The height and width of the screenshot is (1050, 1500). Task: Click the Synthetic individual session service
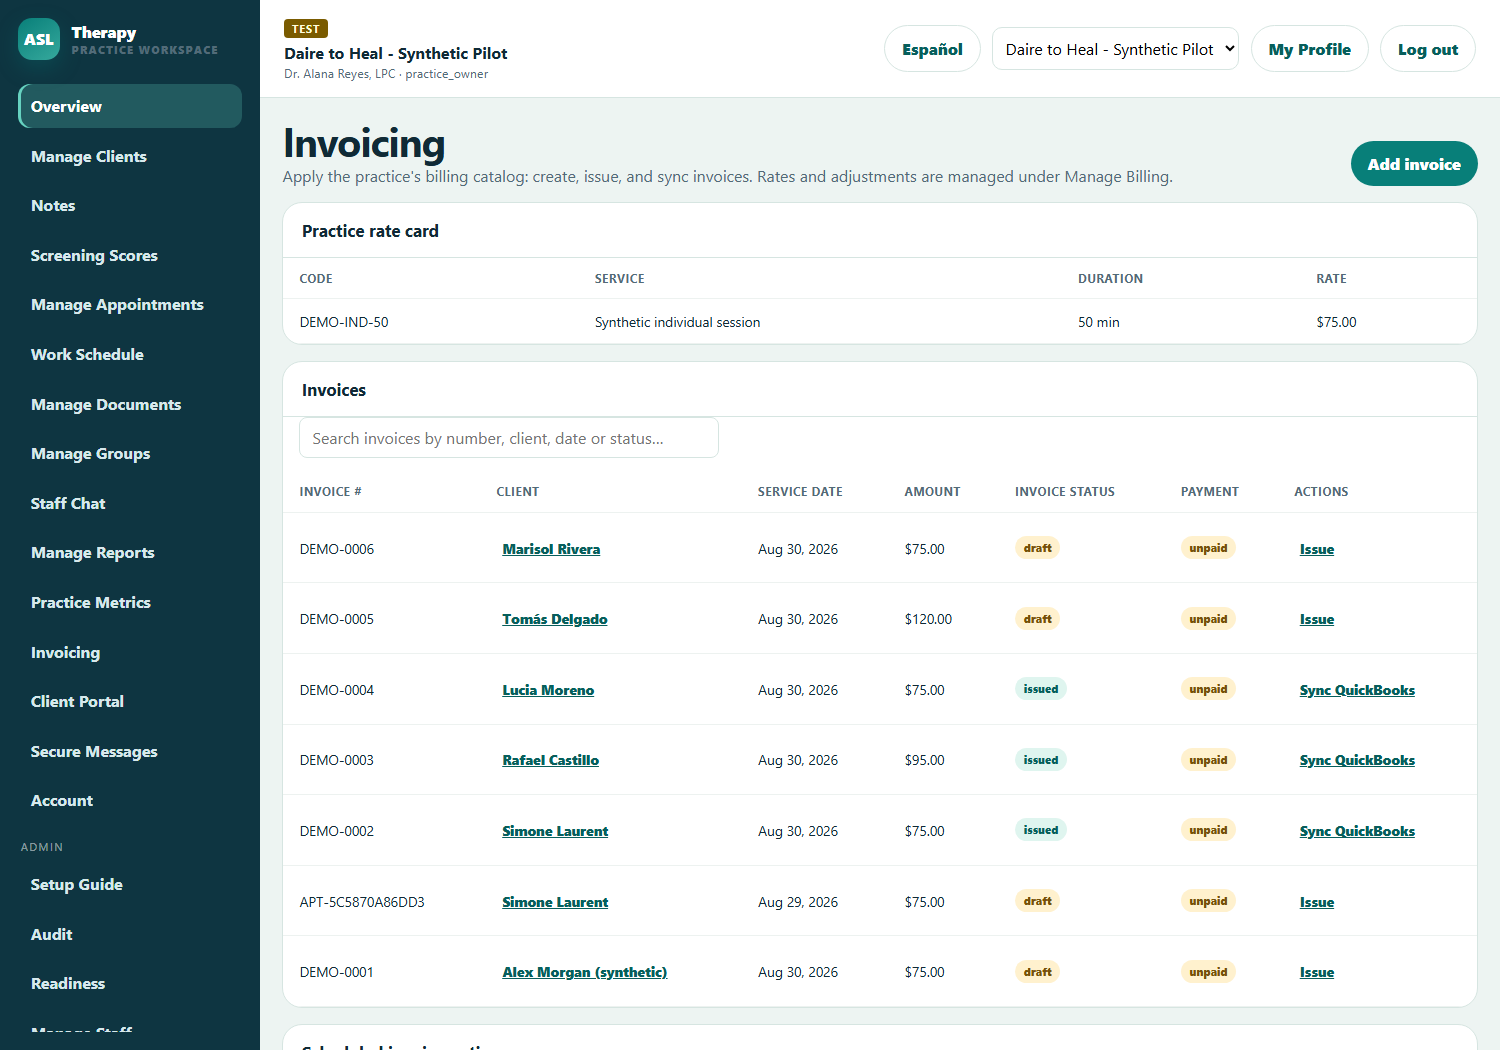(677, 322)
